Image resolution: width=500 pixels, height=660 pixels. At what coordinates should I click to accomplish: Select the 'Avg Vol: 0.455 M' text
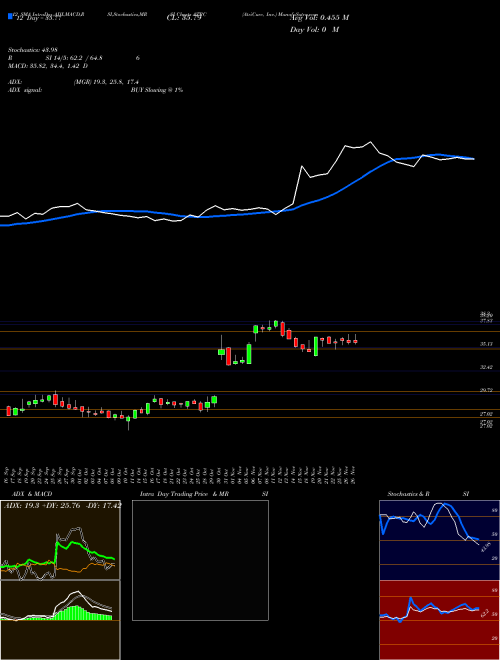pyautogui.click(x=319, y=18)
